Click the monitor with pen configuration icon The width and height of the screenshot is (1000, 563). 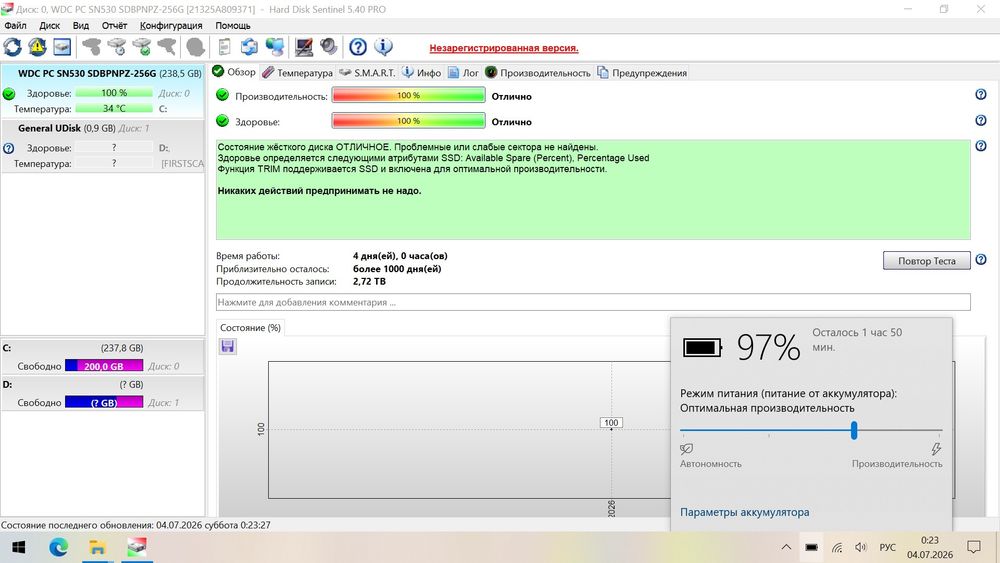pos(304,47)
